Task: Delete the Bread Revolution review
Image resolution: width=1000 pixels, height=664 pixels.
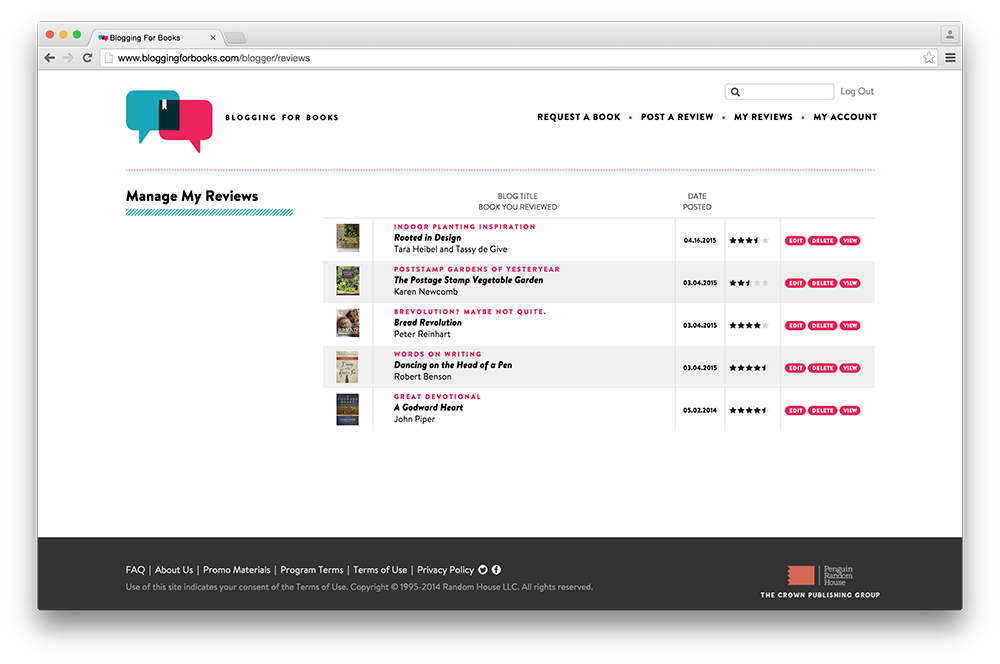Action: [822, 326]
